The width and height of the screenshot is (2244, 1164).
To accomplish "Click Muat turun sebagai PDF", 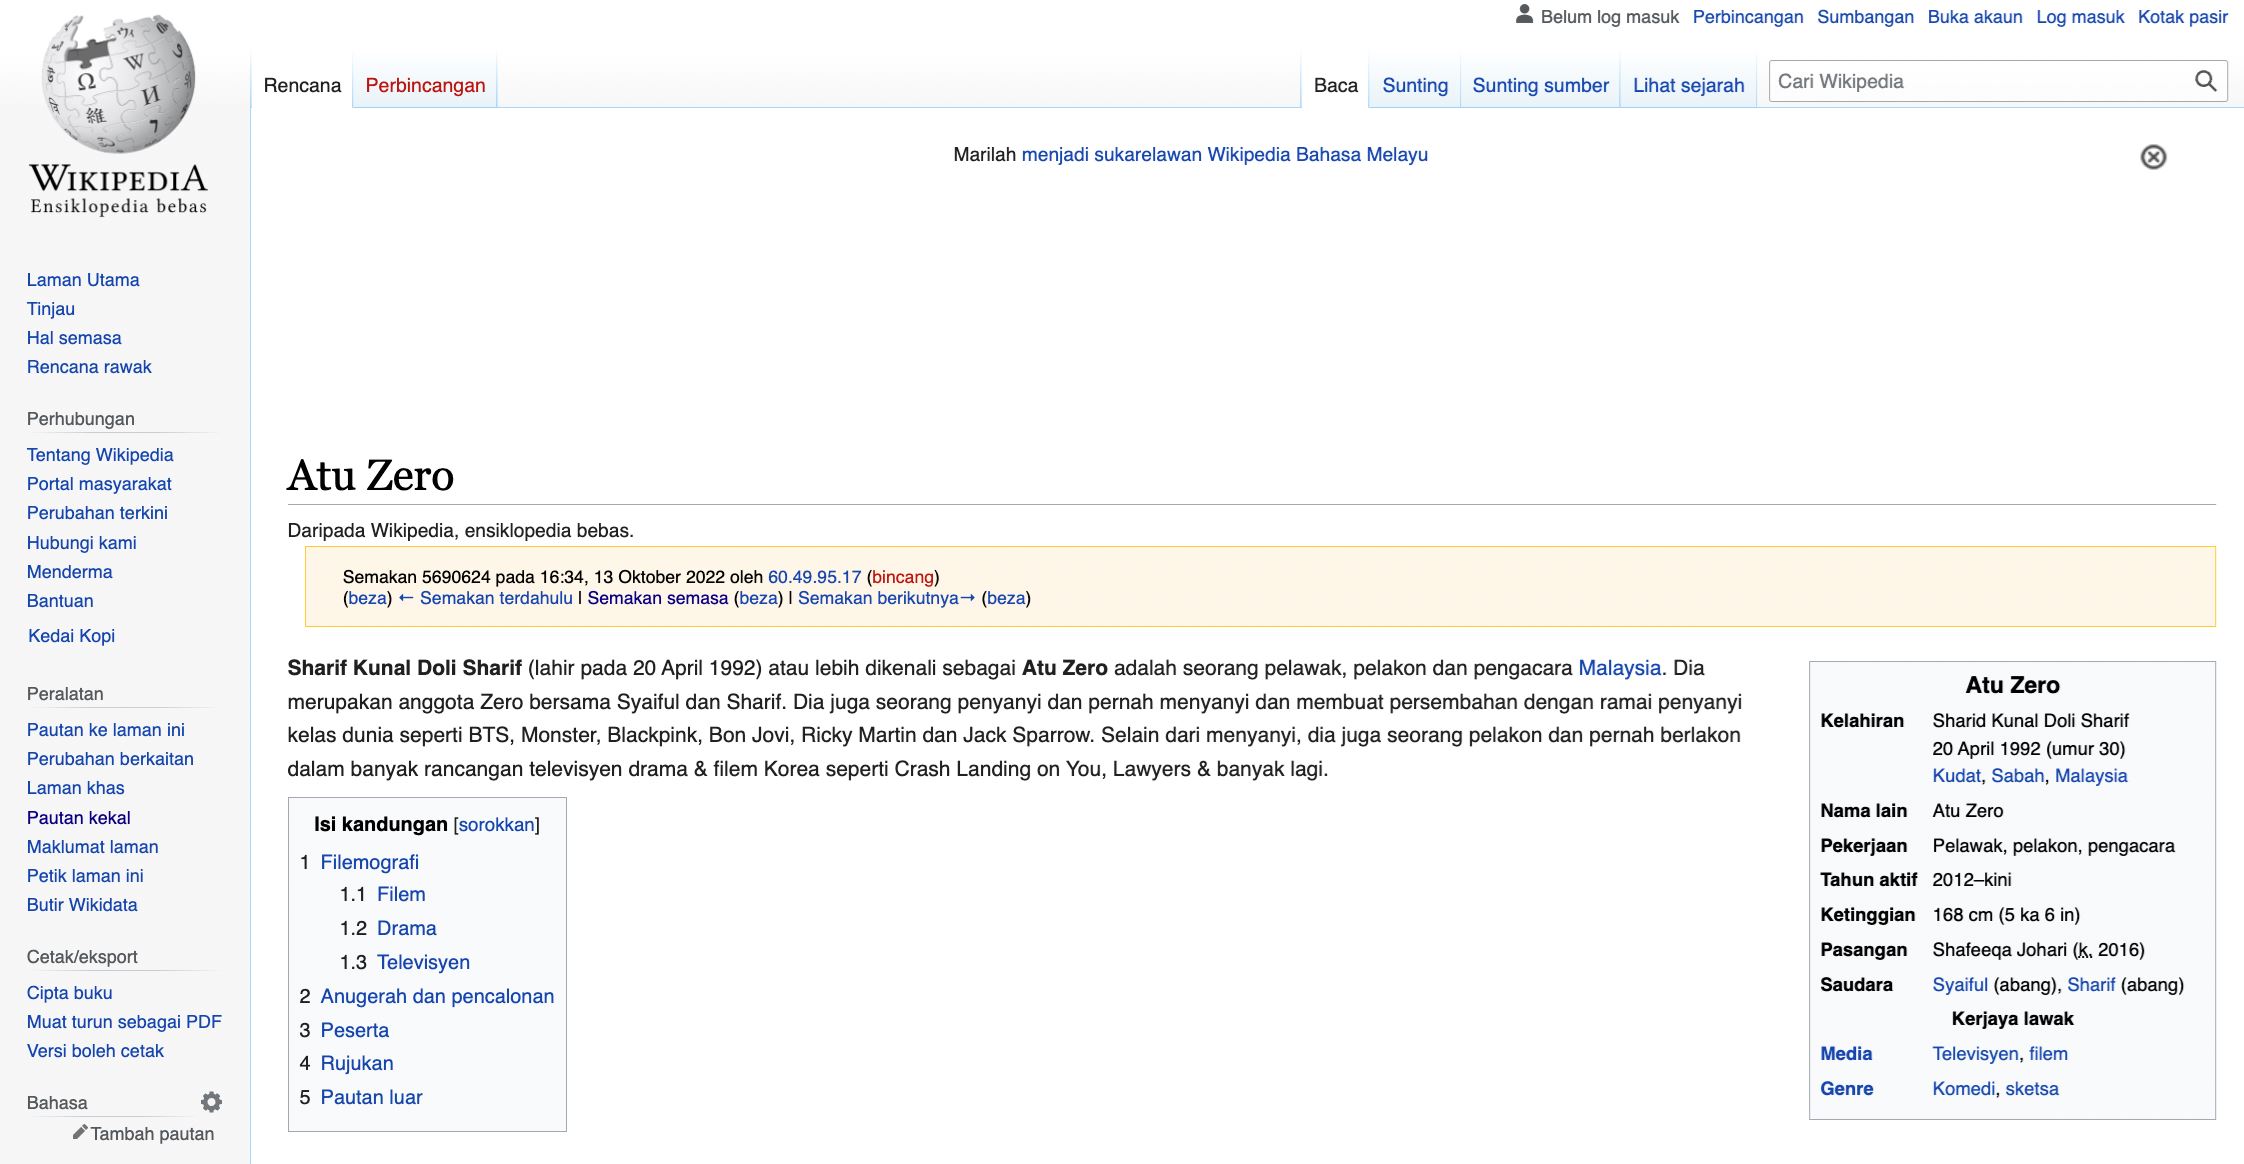I will click(124, 1021).
